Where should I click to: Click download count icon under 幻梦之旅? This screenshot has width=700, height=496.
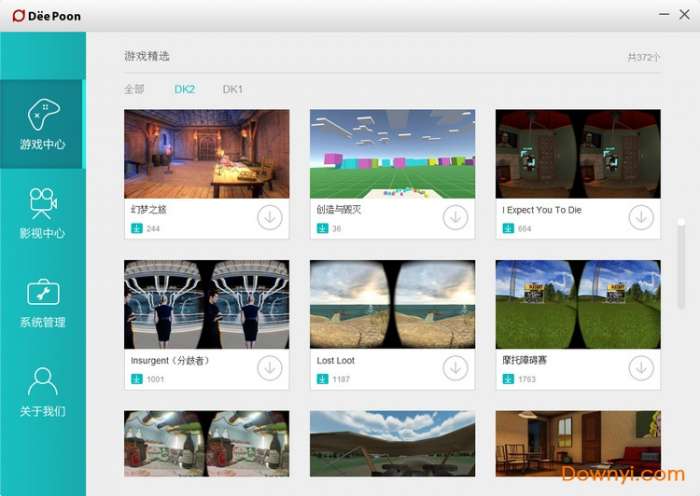(x=137, y=229)
